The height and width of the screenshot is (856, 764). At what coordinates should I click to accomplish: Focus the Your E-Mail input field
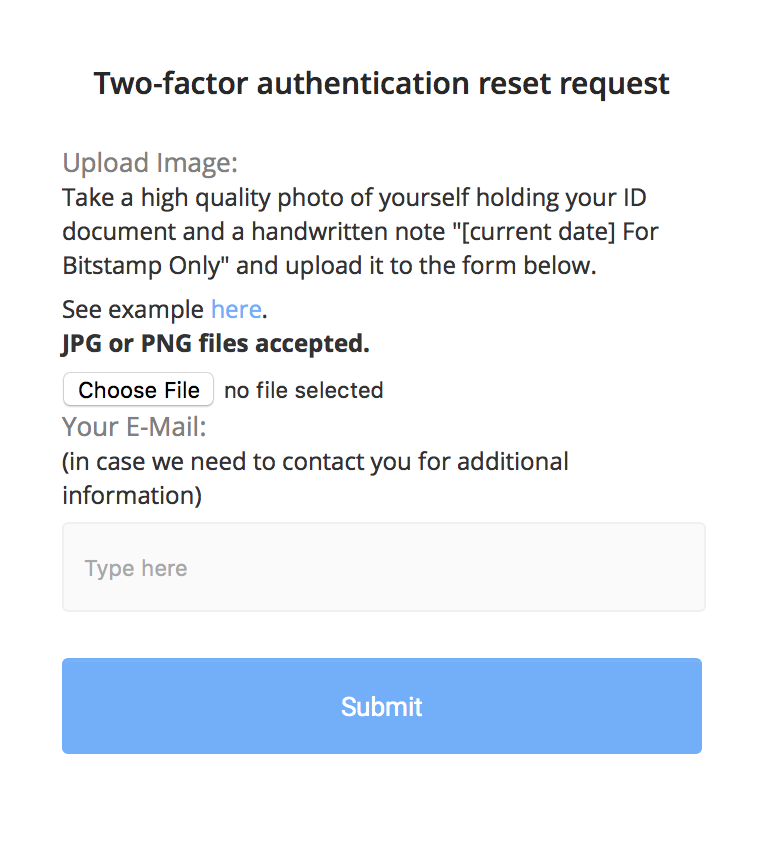point(383,567)
